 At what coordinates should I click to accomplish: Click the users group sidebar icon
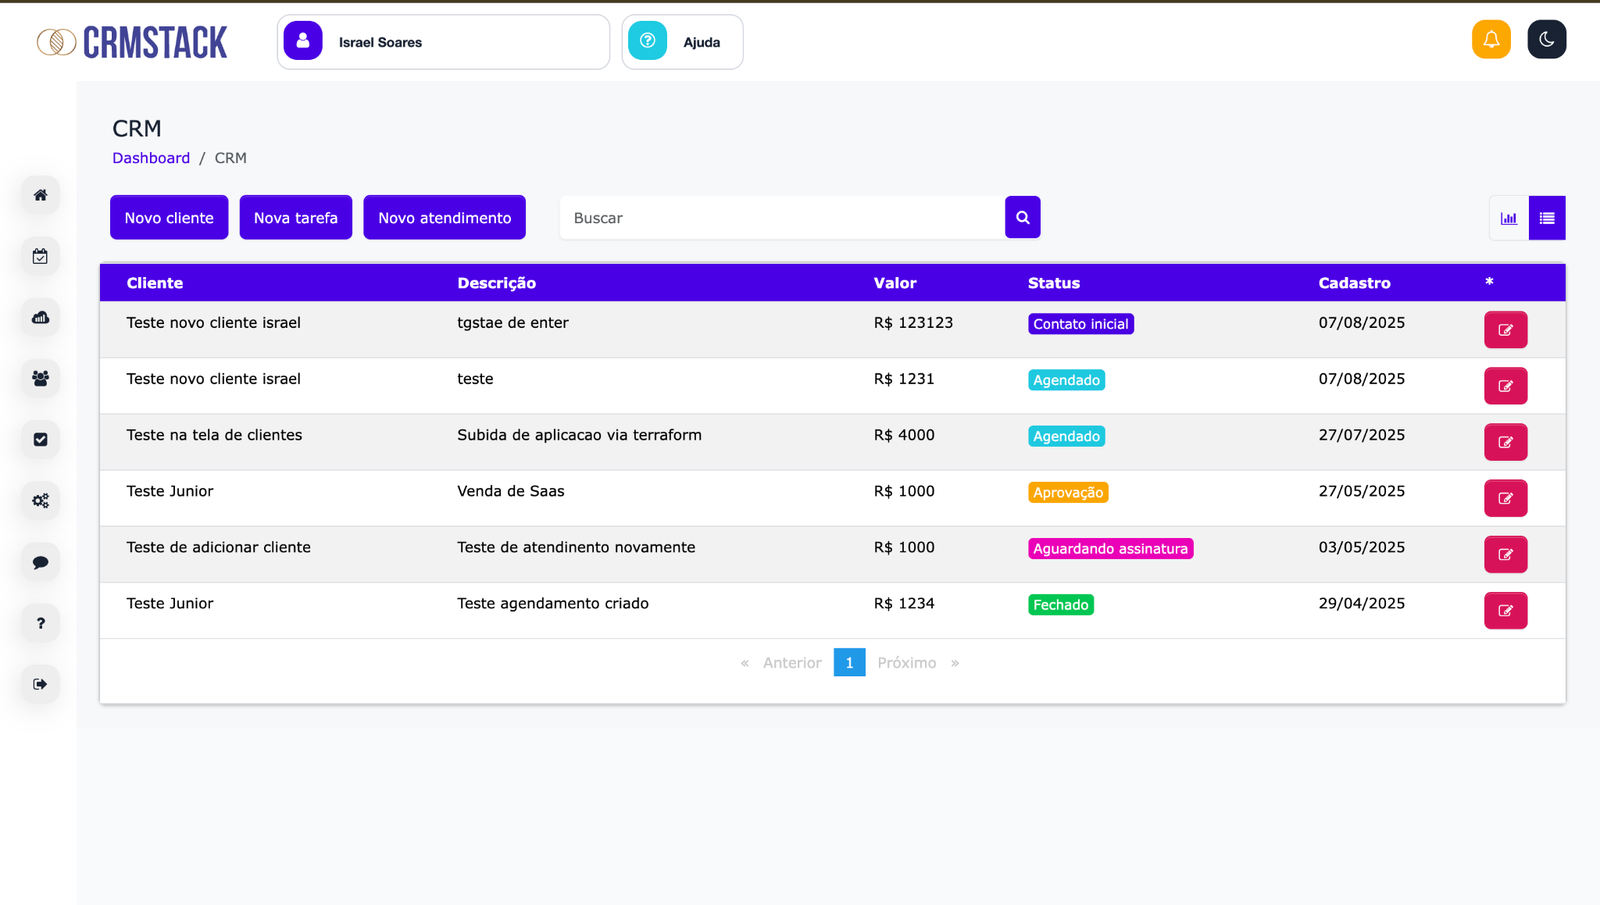tap(40, 378)
